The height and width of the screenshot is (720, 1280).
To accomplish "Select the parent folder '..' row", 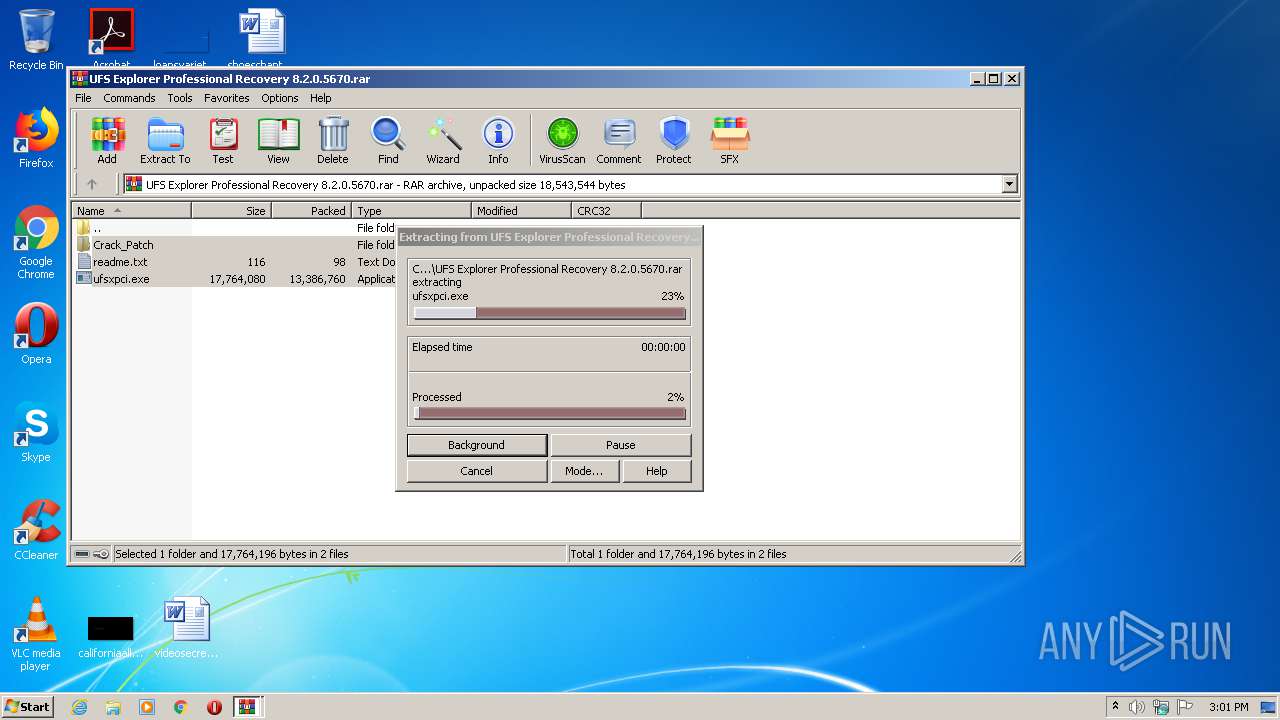I will pyautogui.click(x=234, y=228).
